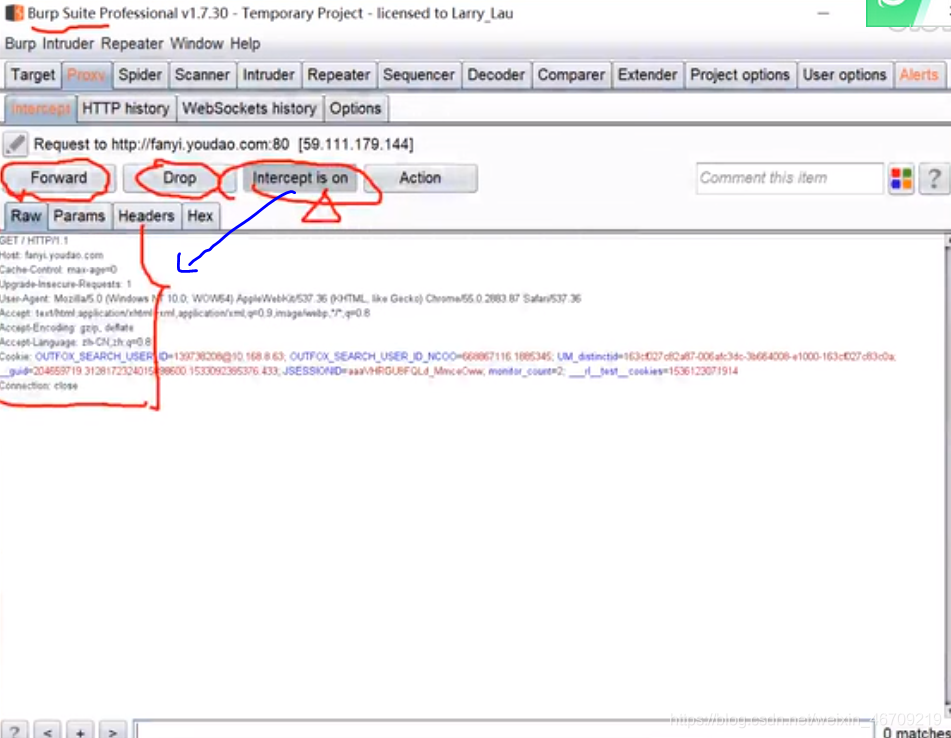
Task: Show the Headers request view
Action: click(x=146, y=216)
